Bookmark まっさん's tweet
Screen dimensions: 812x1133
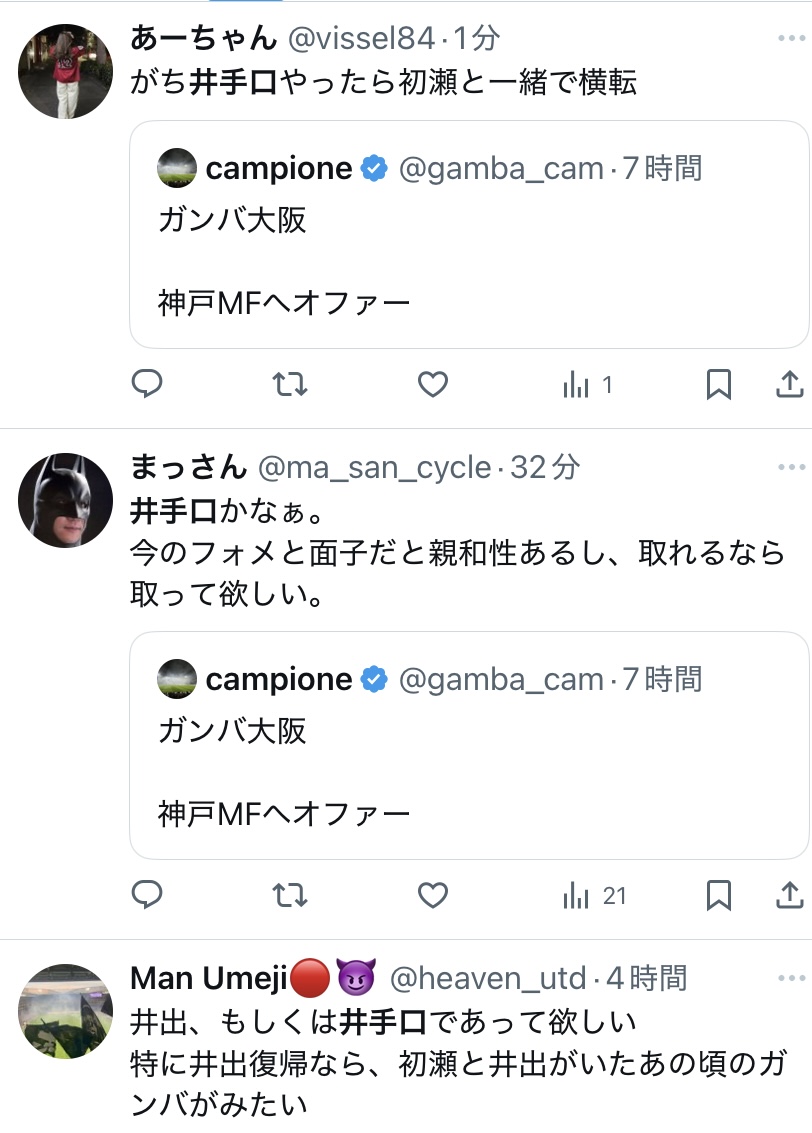pos(718,895)
